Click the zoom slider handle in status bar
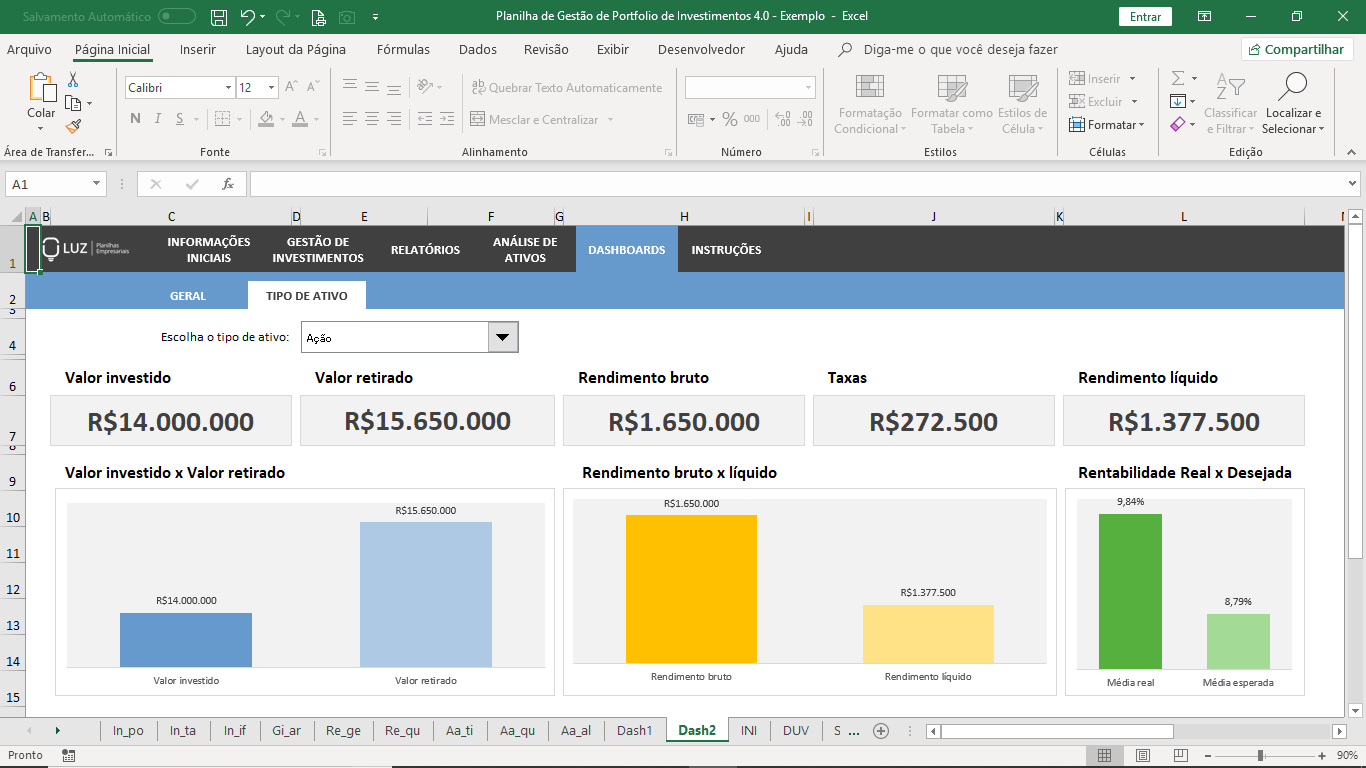Viewport: 1366px width, 768px height. (x=1260, y=756)
